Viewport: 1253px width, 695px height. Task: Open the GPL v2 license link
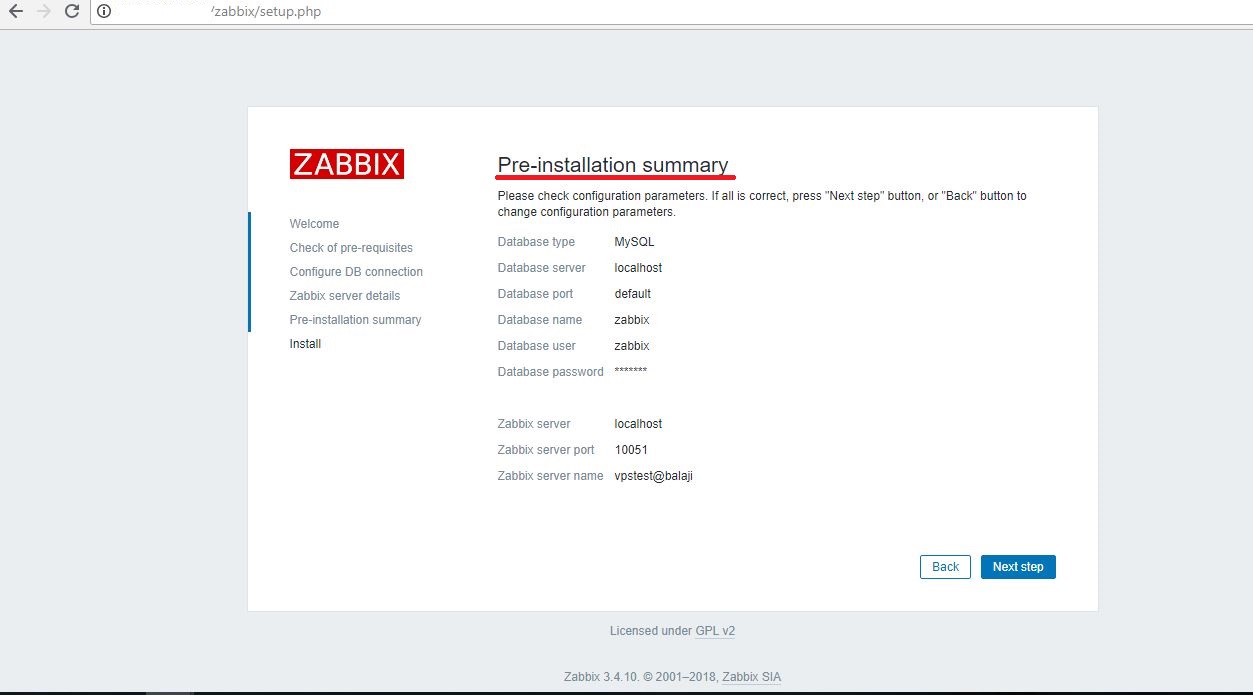click(715, 631)
